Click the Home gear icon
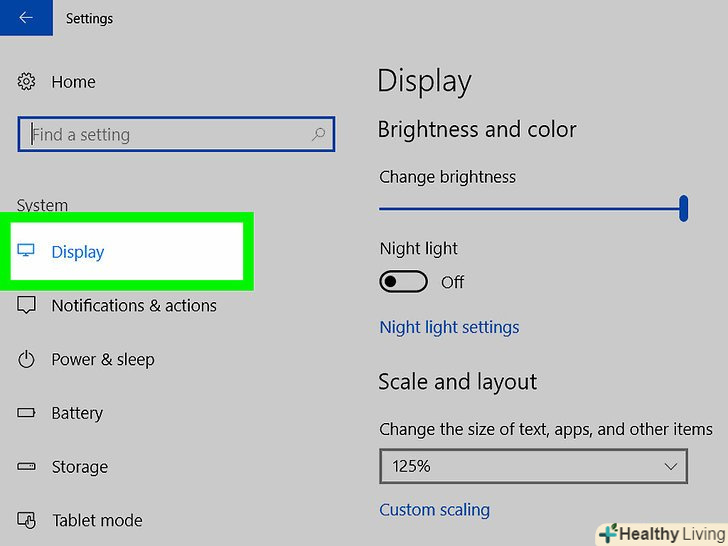The image size is (728, 546). click(27, 82)
